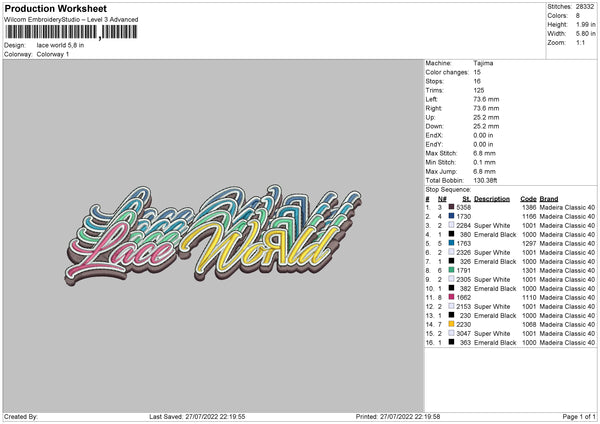
Task: Click the "Code" column header
Action: click(x=528, y=199)
